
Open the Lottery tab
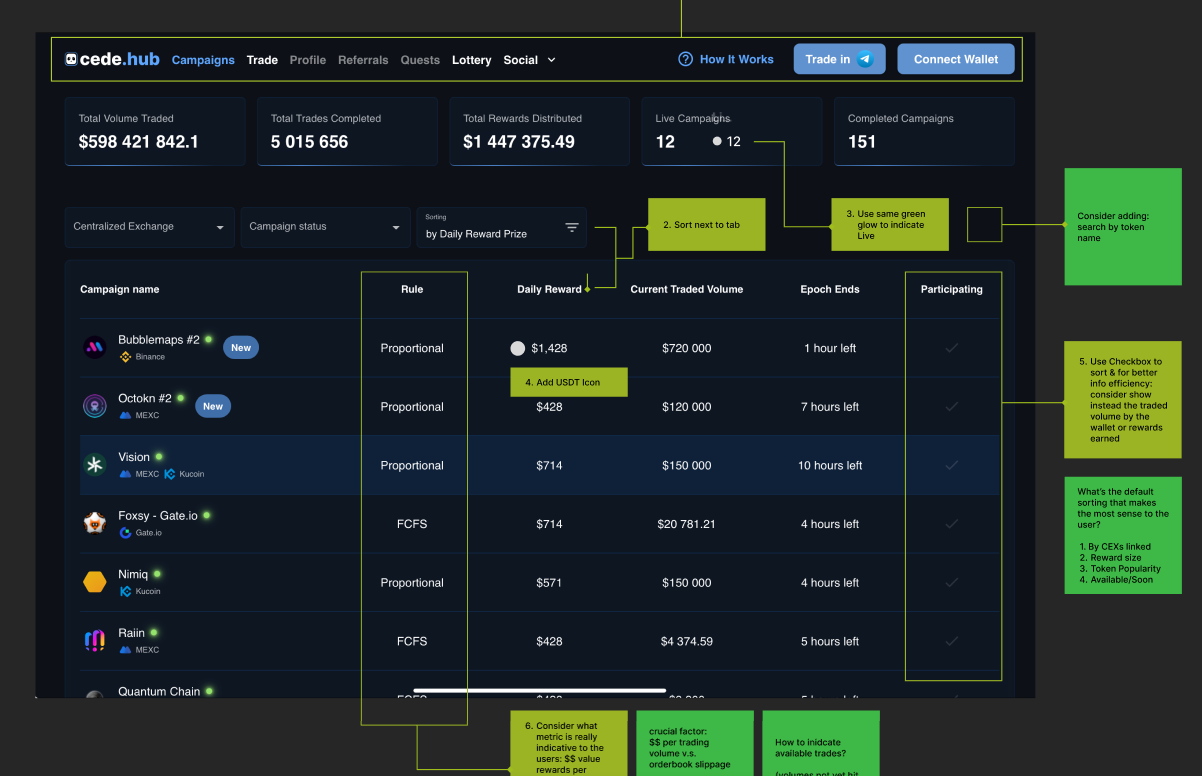point(471,60)
